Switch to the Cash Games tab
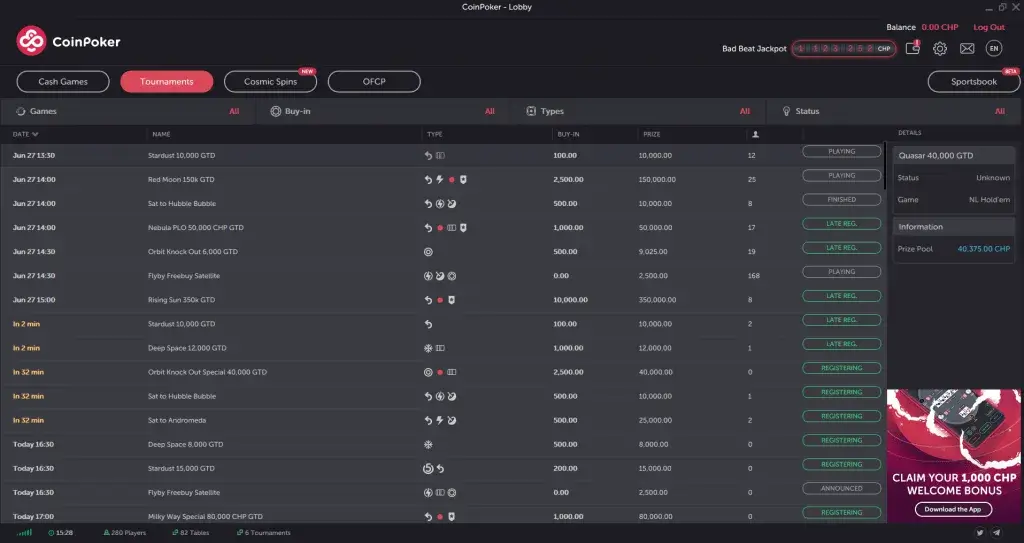Image resolution: width=1024 pixels, height=543 pixels. [63, 82]
